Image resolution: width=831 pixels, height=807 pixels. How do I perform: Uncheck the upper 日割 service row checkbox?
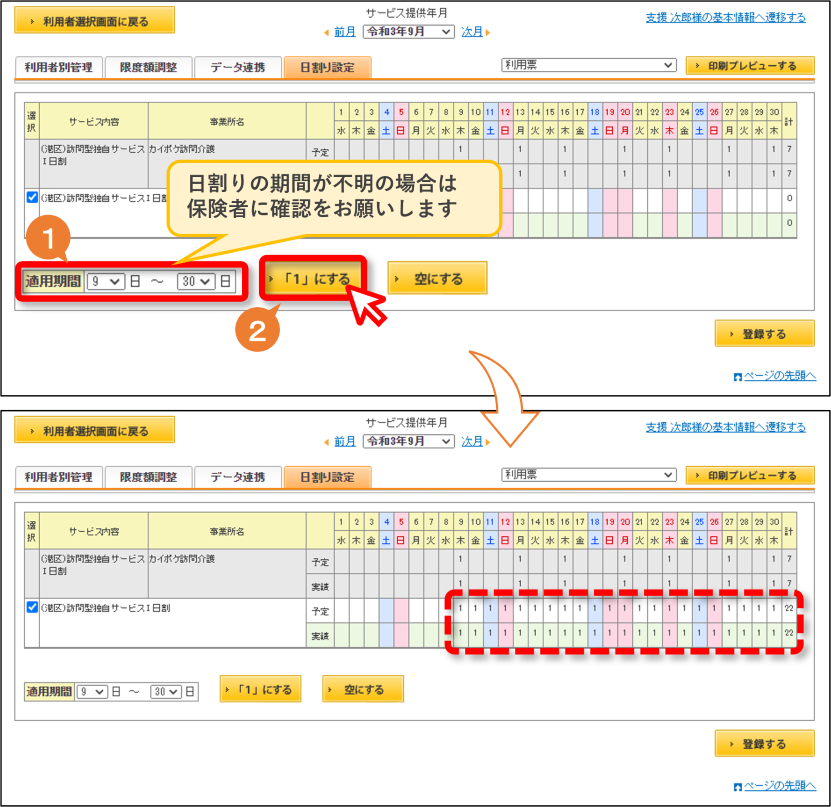32,198
